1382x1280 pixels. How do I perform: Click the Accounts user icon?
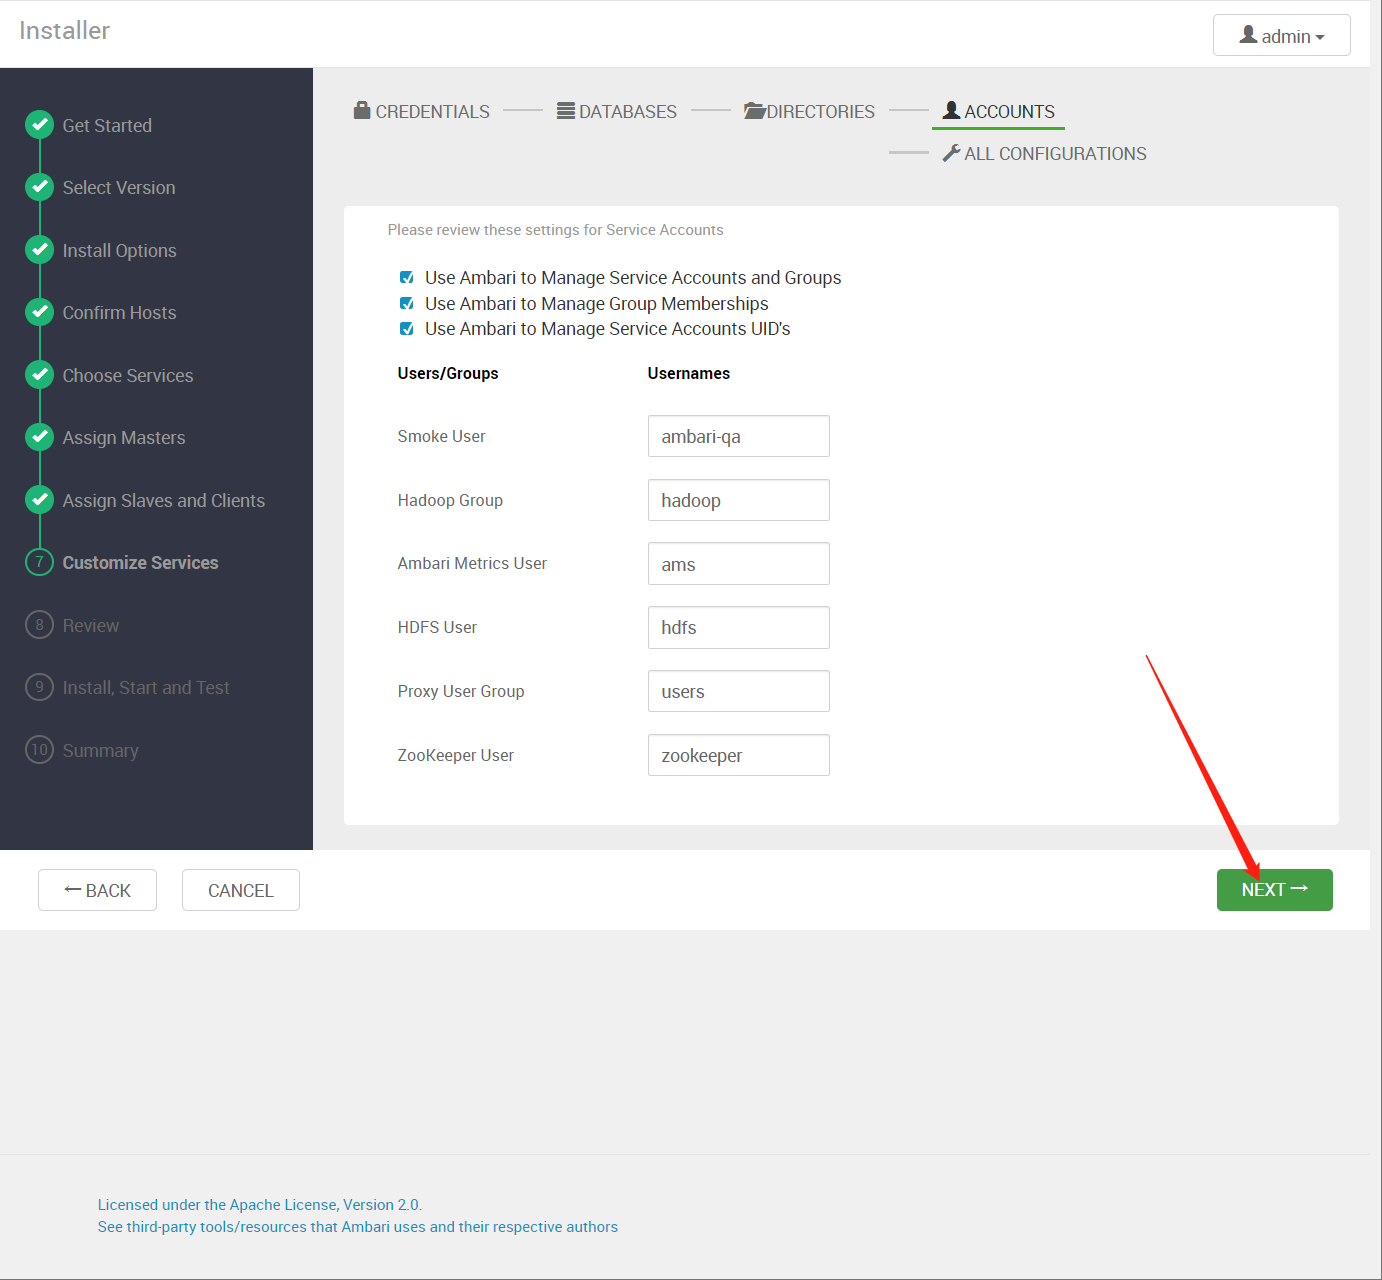tap(952, 110)
